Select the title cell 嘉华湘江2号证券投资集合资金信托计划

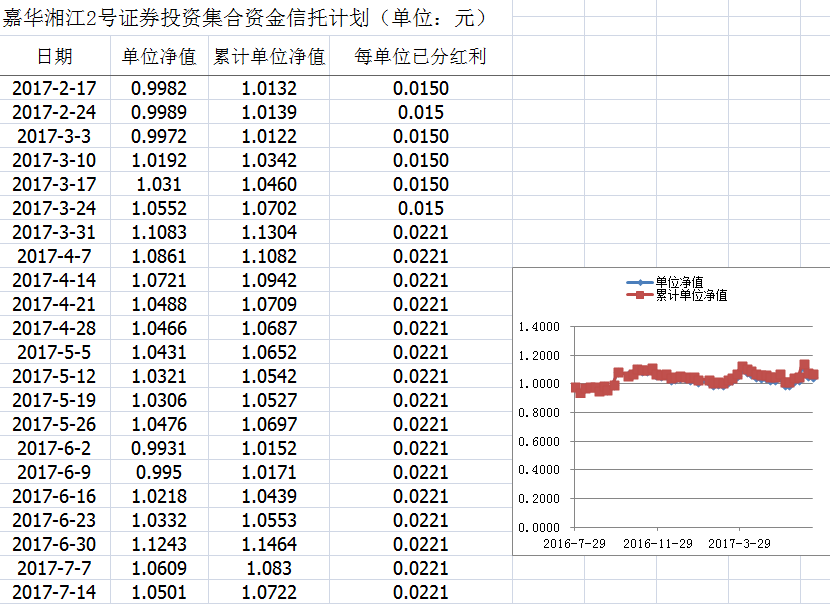coord(245,18)
